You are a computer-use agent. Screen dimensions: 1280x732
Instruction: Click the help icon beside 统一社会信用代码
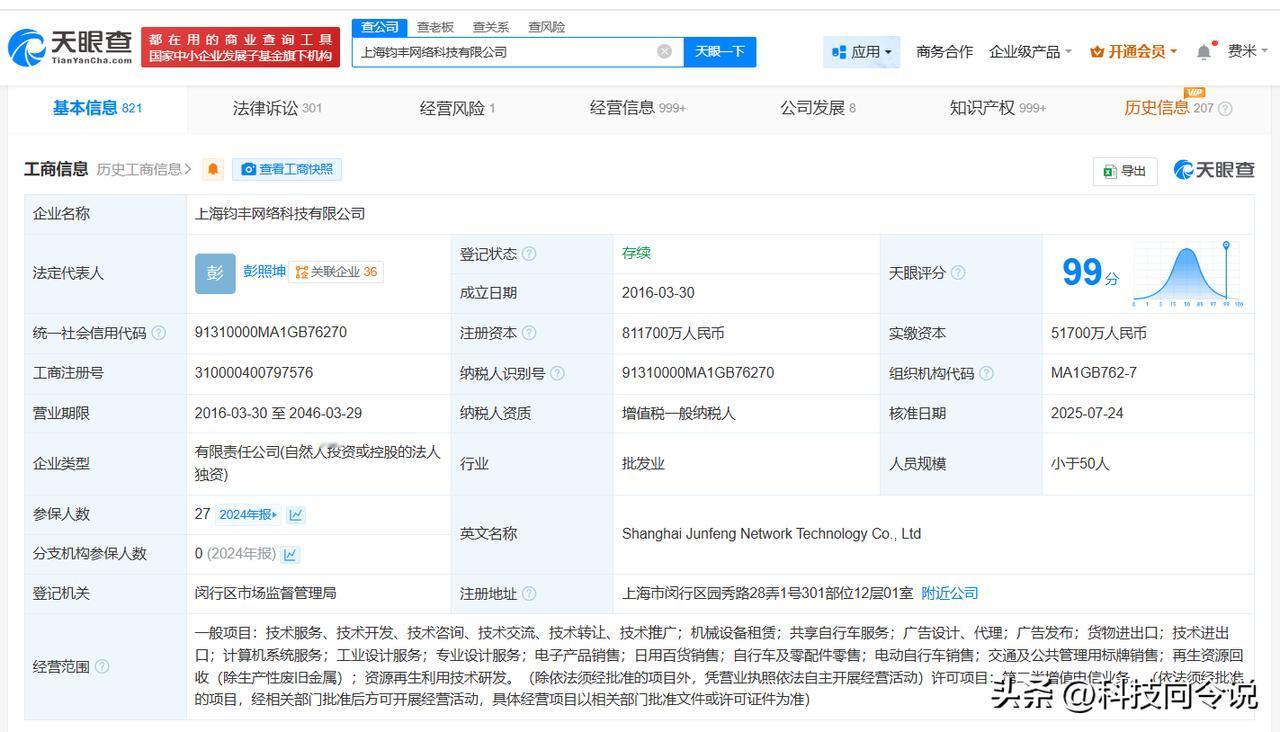click(158, 333)
